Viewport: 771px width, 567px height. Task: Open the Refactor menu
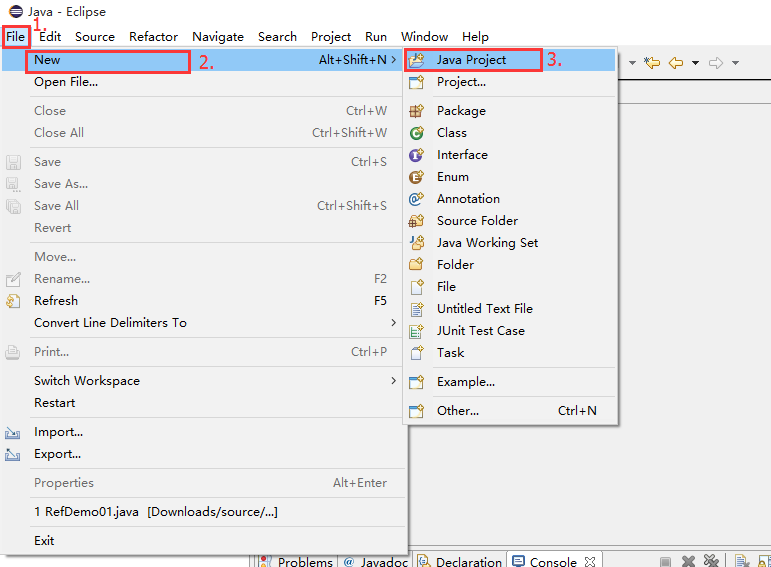153,37
